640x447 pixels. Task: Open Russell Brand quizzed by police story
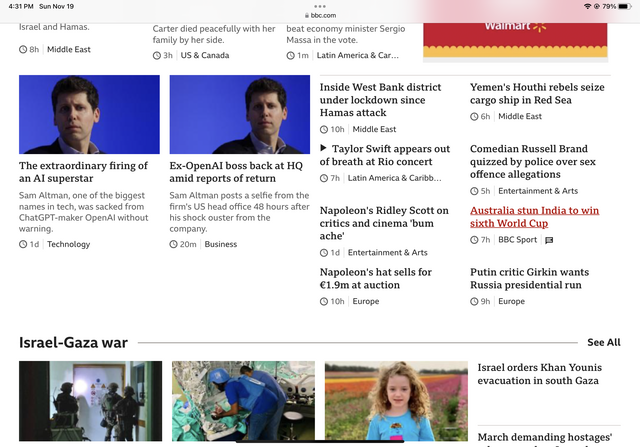[x=533, y=162]
